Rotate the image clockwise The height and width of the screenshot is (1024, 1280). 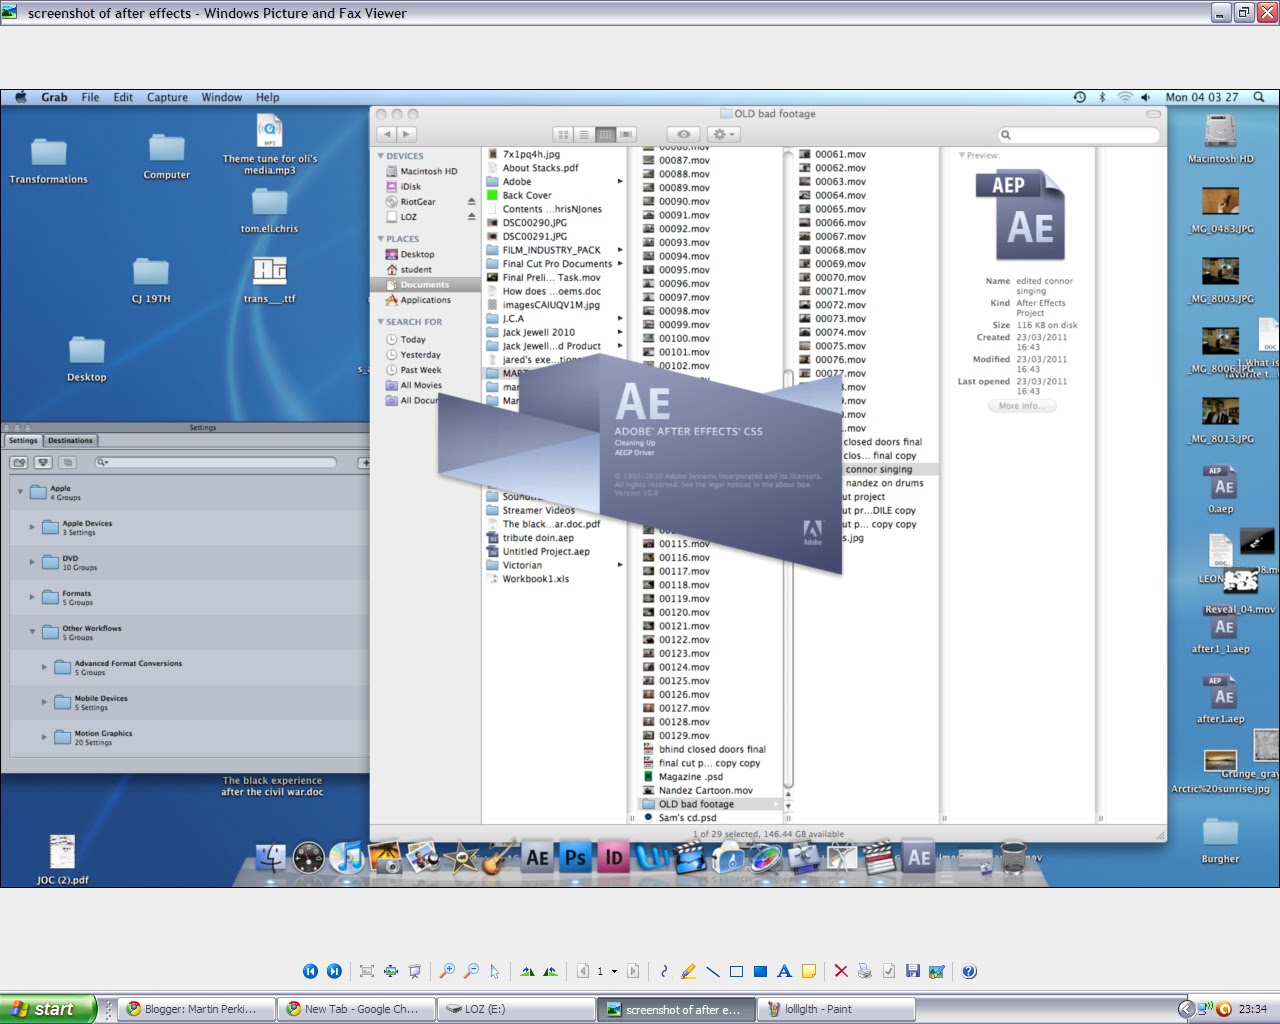point(527,971)
